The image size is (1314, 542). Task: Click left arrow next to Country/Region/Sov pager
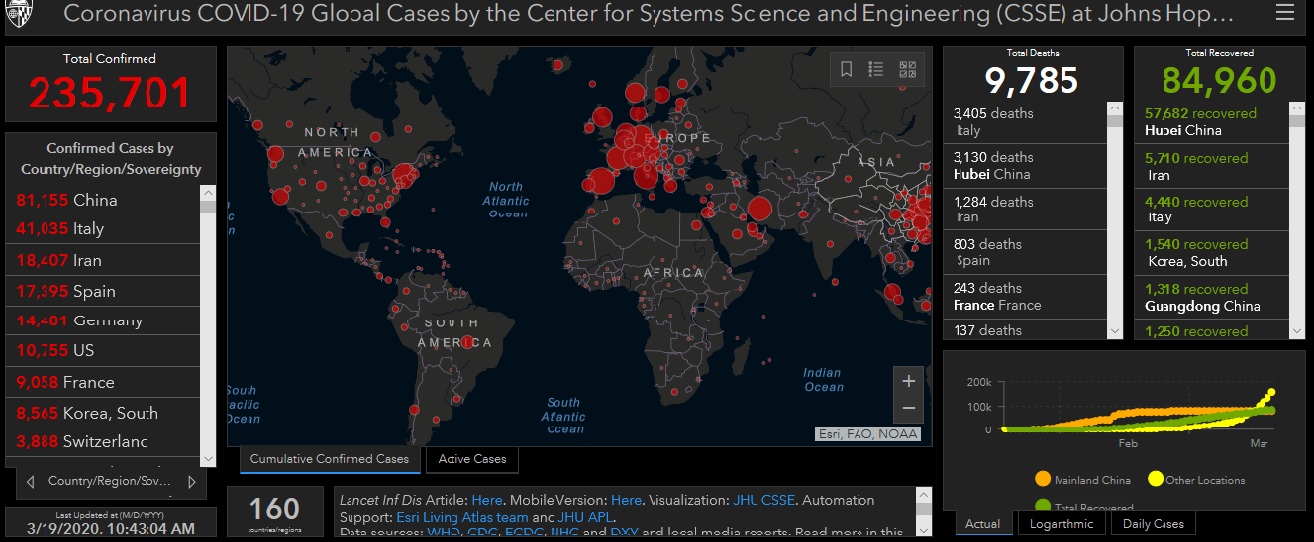(x=30, y=482)
